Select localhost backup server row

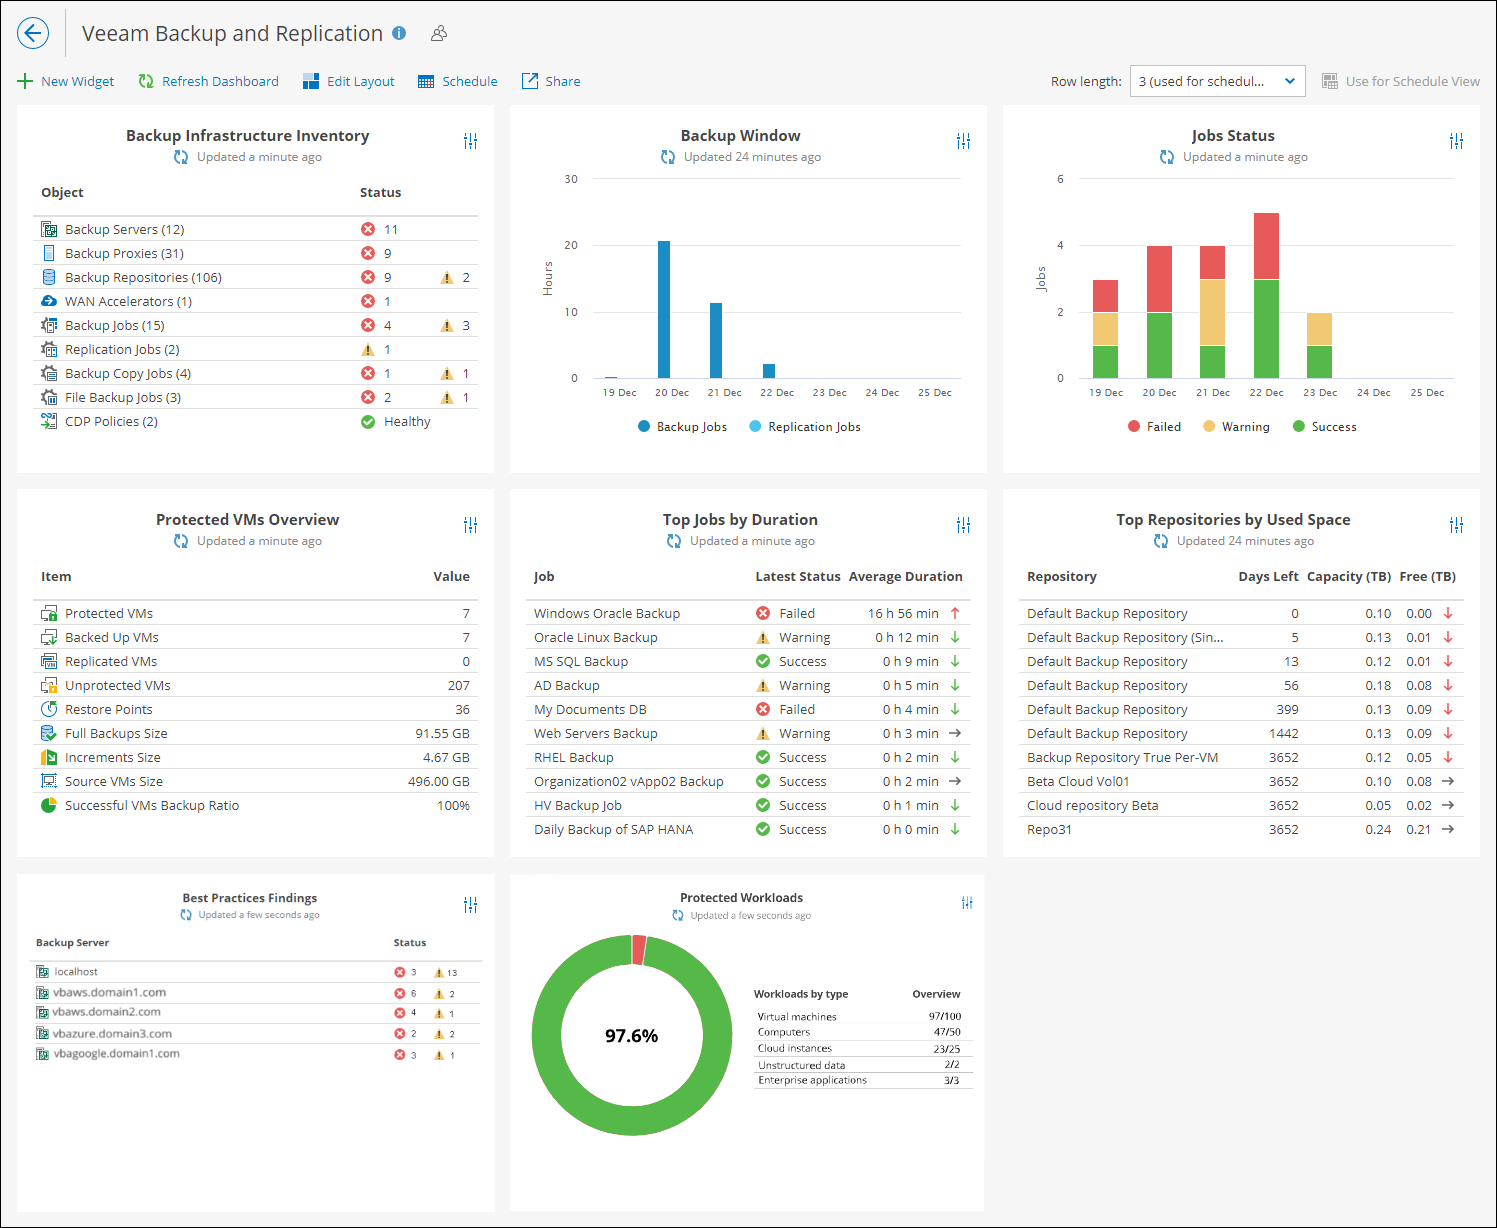(257, 972)
